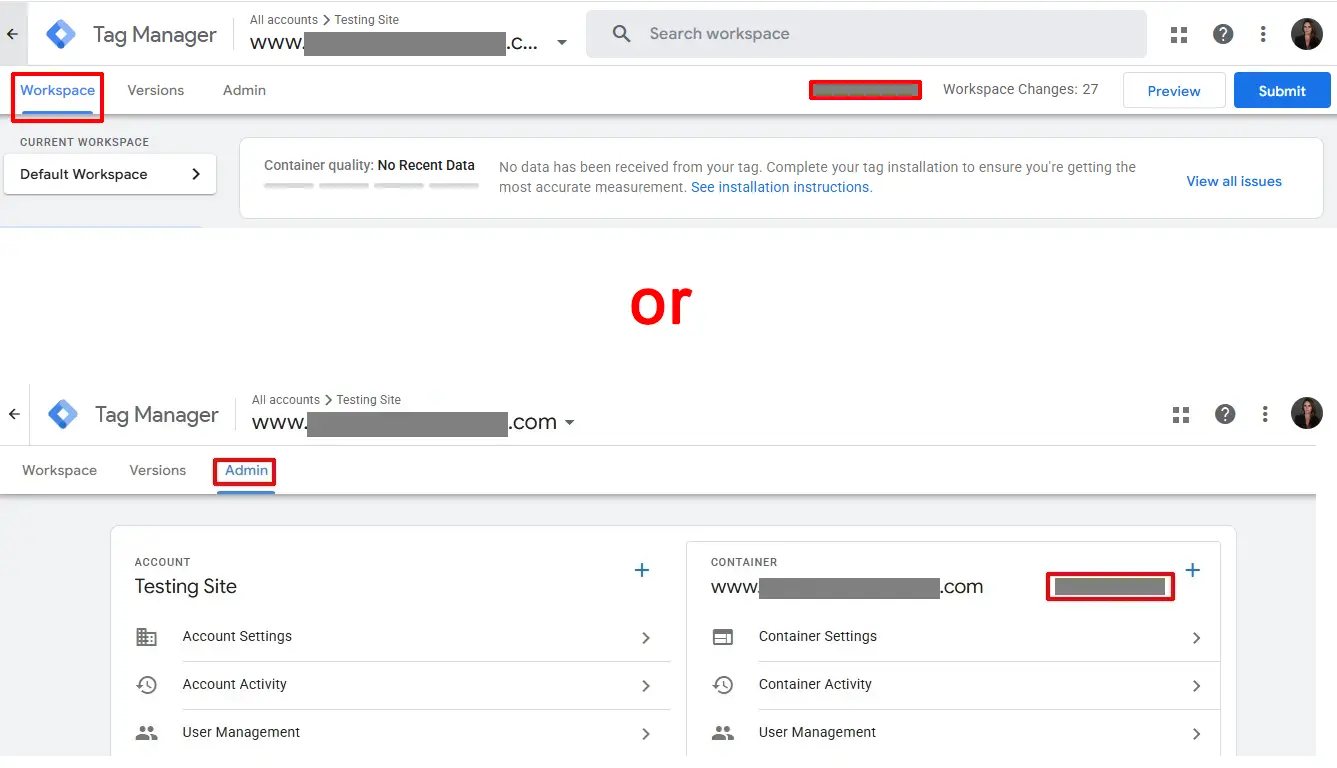
Task: Click the Testing Site account name under ACCOUNT
Action: [x=186, y=586]
